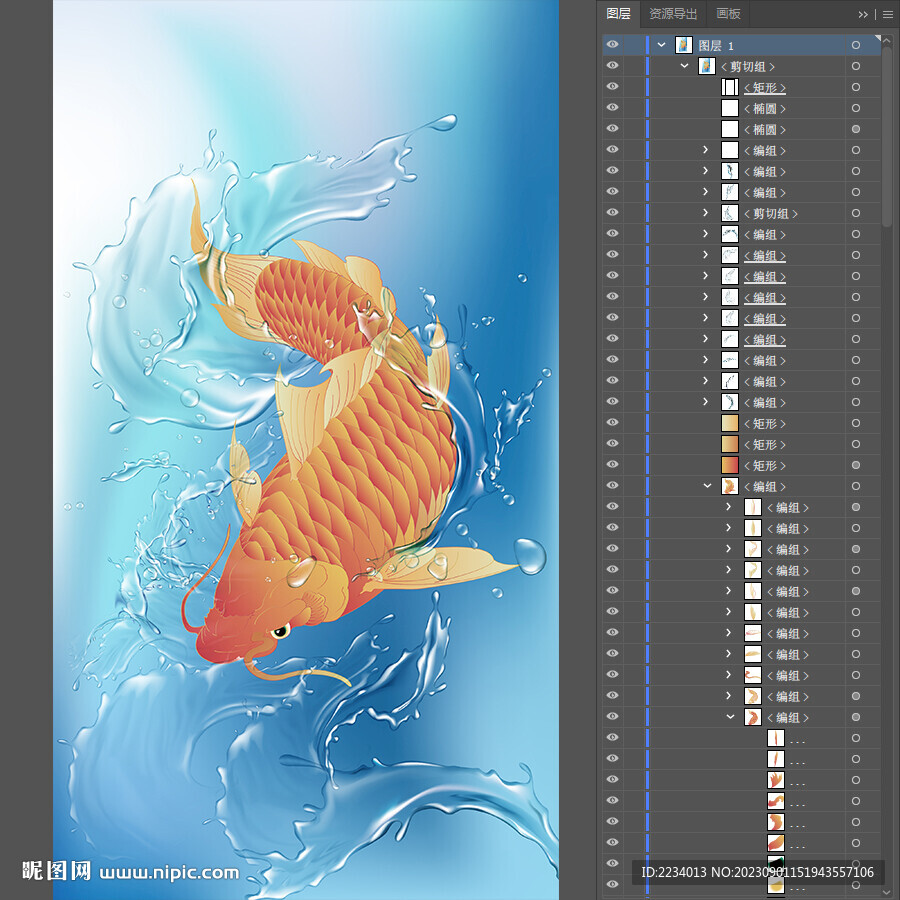
Task: Click lightest cream gradient 矩形 thumbnail
Action: [x=730, y=423]
